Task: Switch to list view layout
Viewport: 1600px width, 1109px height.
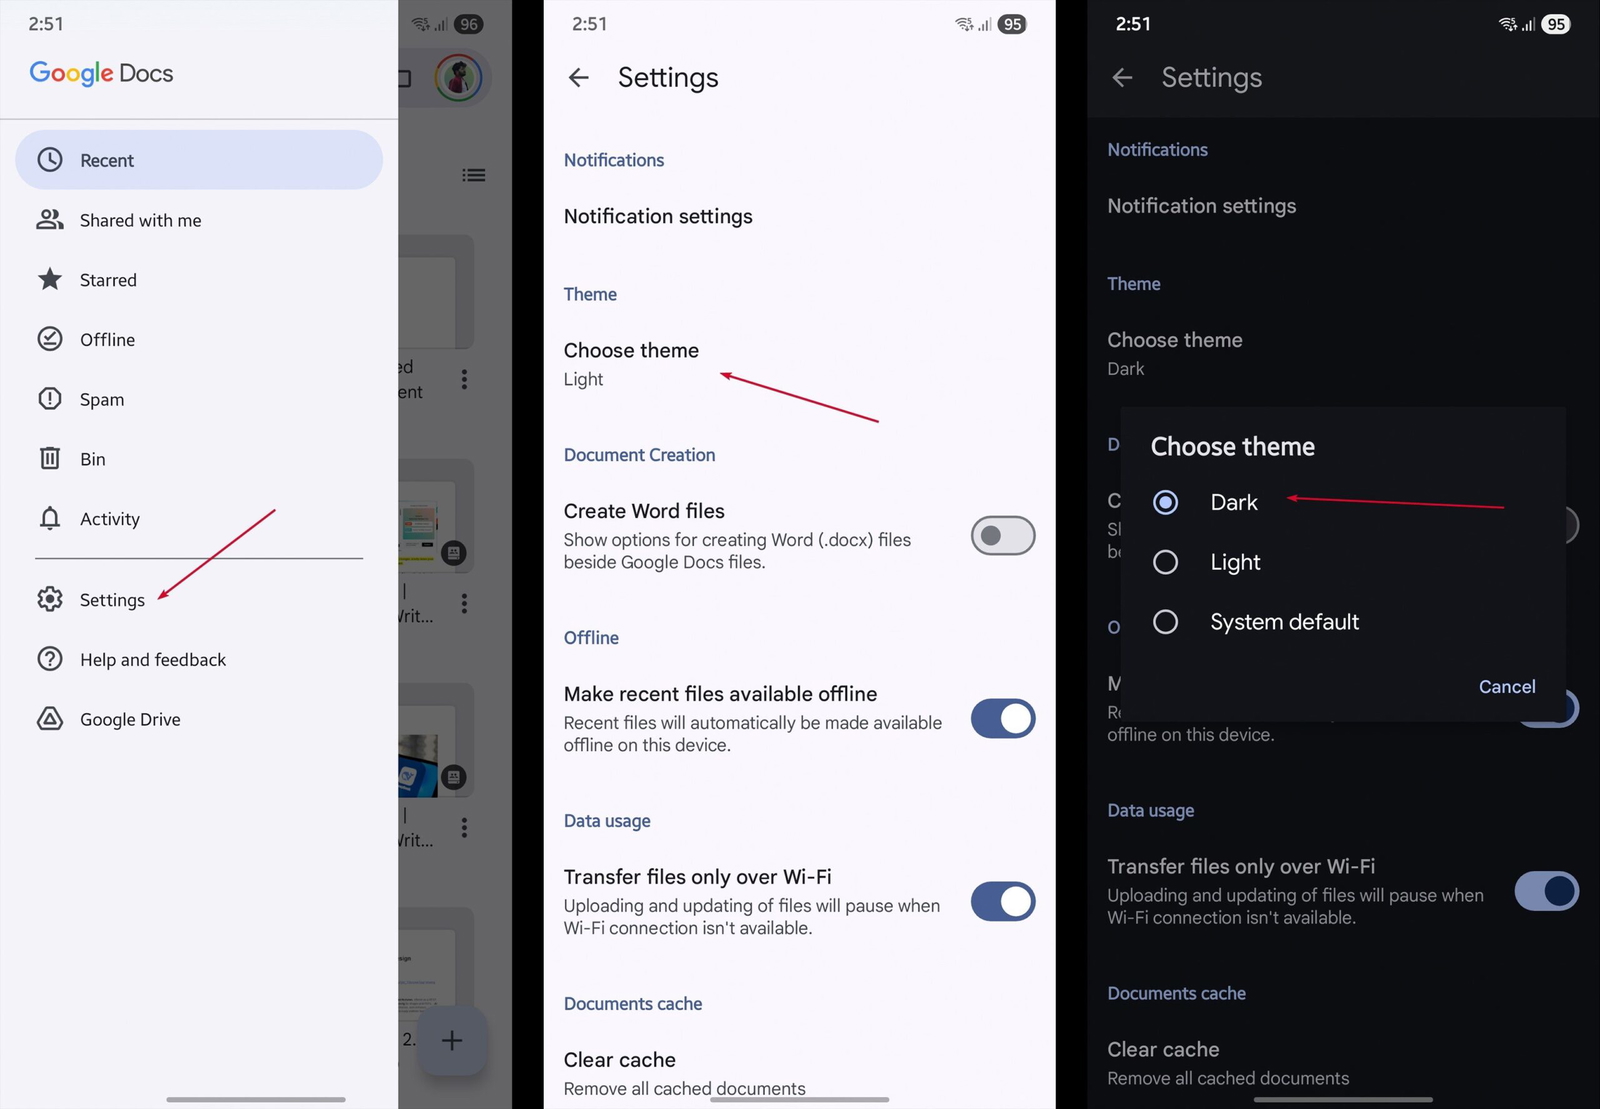Action: (474, 174)
